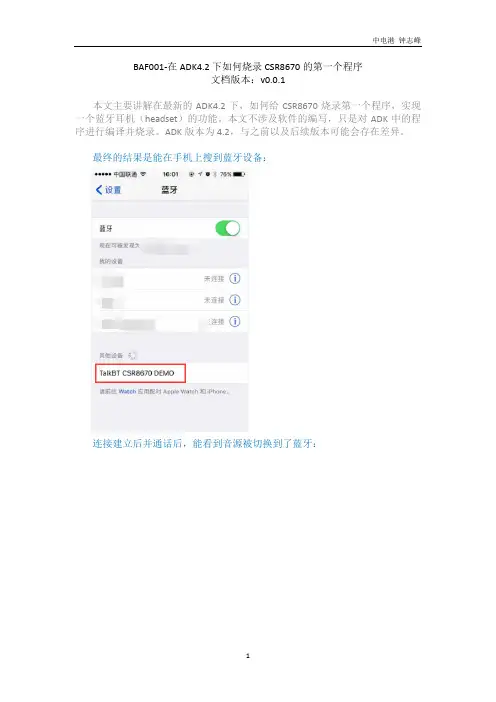496x702 pixels.
Task: Click the searching spinner next to 其他设备
Action: pos(132,355)
